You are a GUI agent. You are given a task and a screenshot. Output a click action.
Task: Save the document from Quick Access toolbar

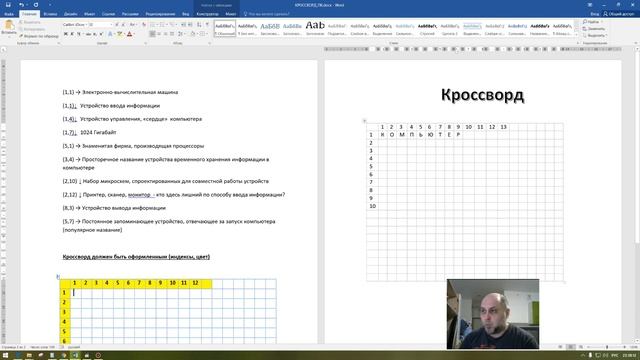click(x=8, y=5)
